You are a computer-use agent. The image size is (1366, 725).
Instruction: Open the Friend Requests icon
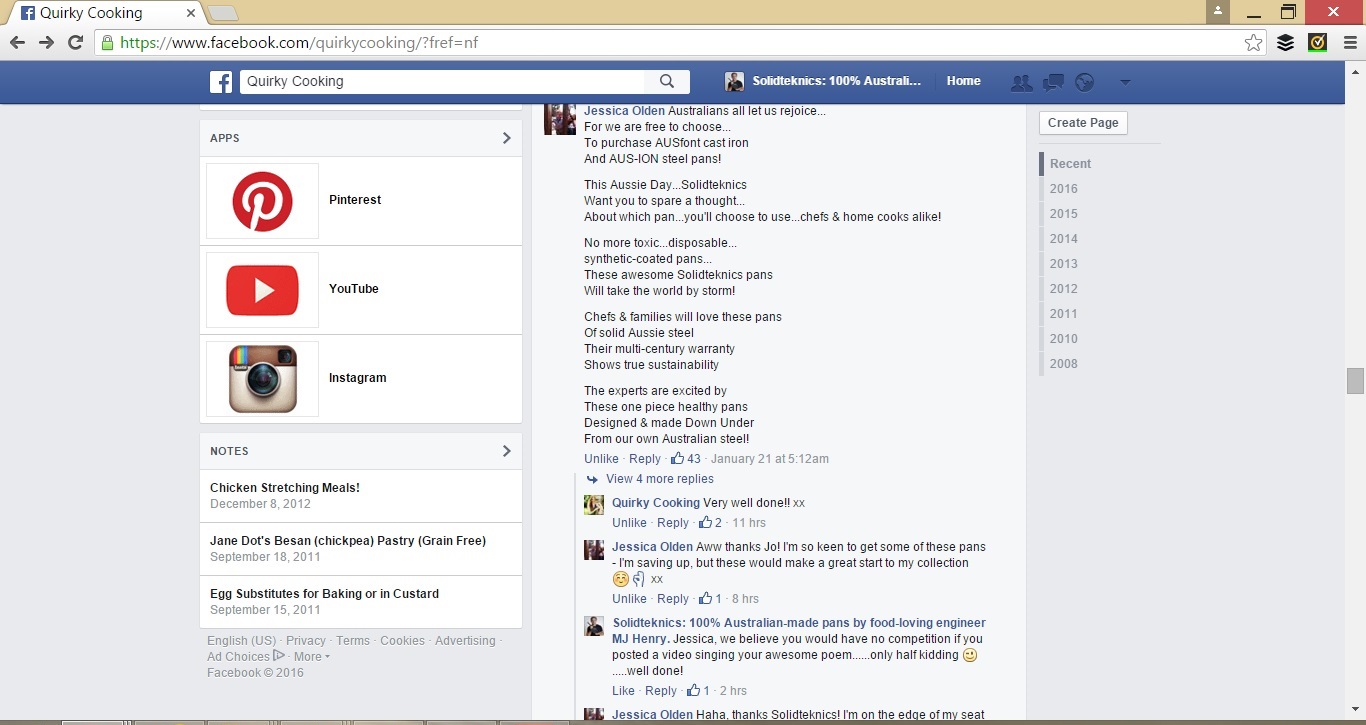point(1021,82)
